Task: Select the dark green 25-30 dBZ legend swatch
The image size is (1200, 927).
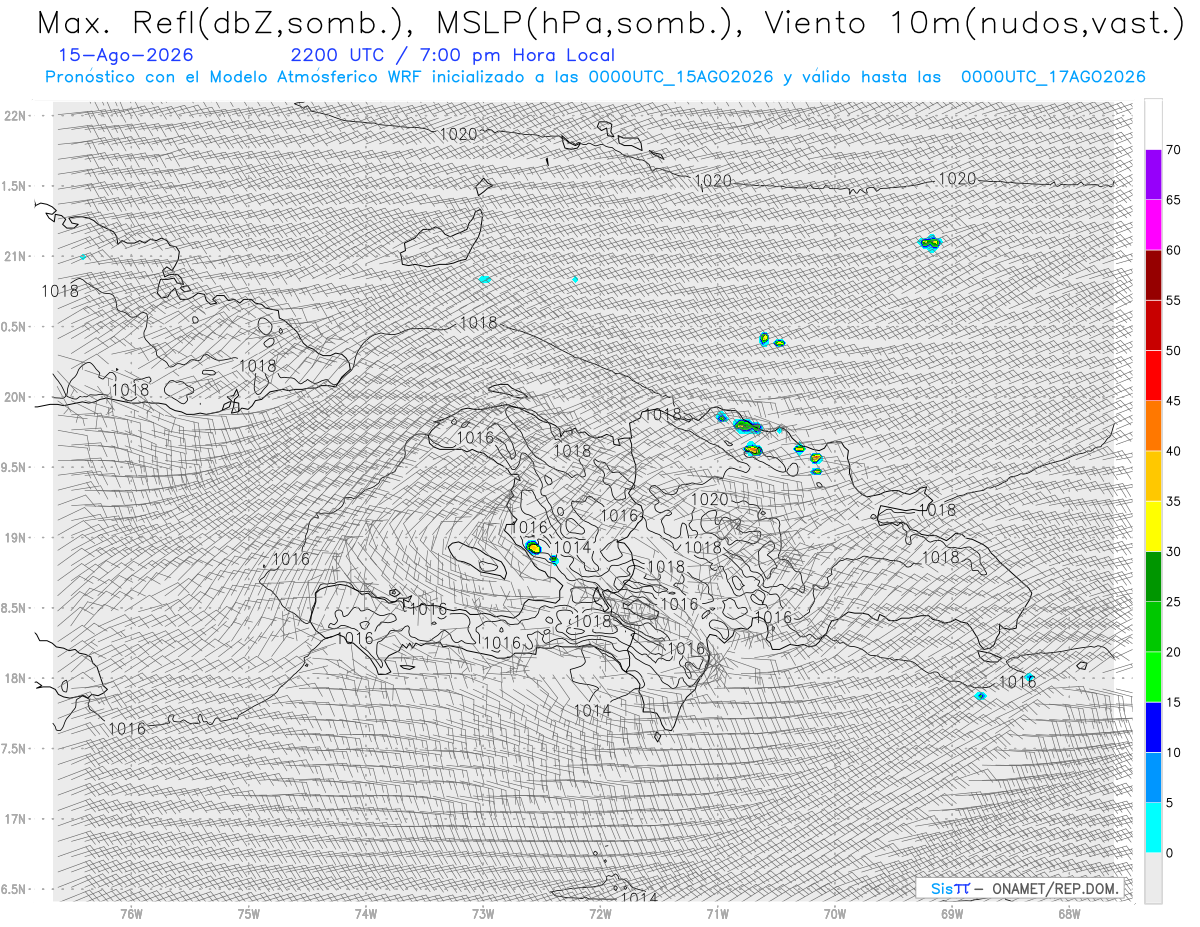Action: coord(1153,576)
